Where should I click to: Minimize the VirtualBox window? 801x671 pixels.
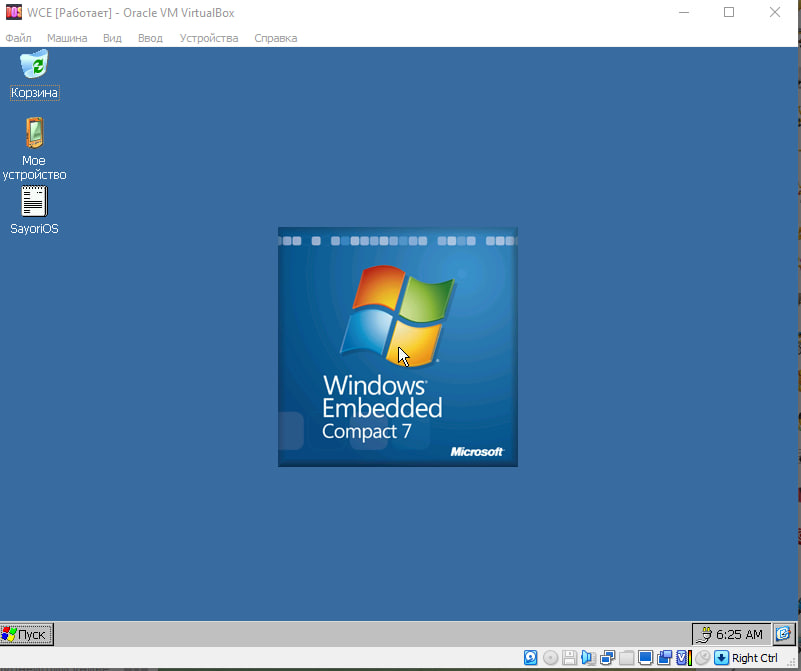[684, 12]
